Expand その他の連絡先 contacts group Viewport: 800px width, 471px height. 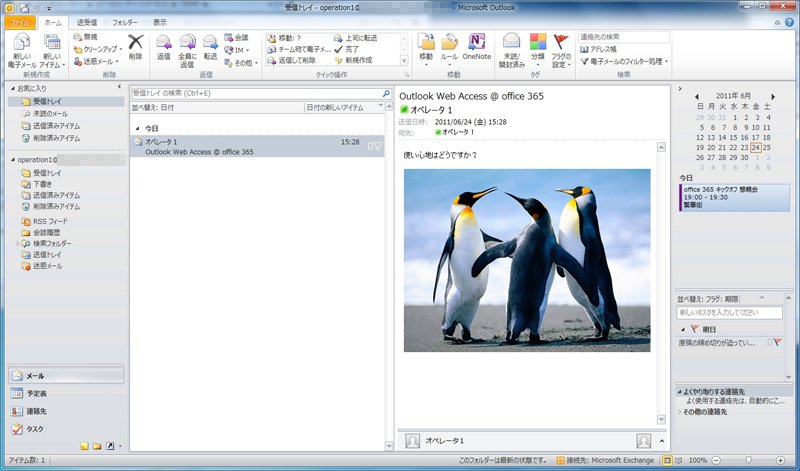click(679, 412)
